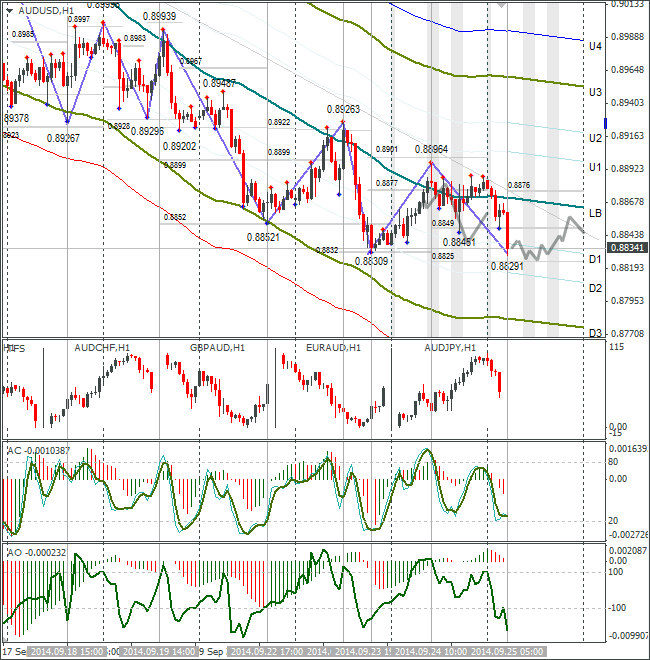This screenshot has height=660, width=650.
Task: Open the dropdown arrow beside AUDUSD,H1
Action: pyautogui.click(x=10, y=11)
